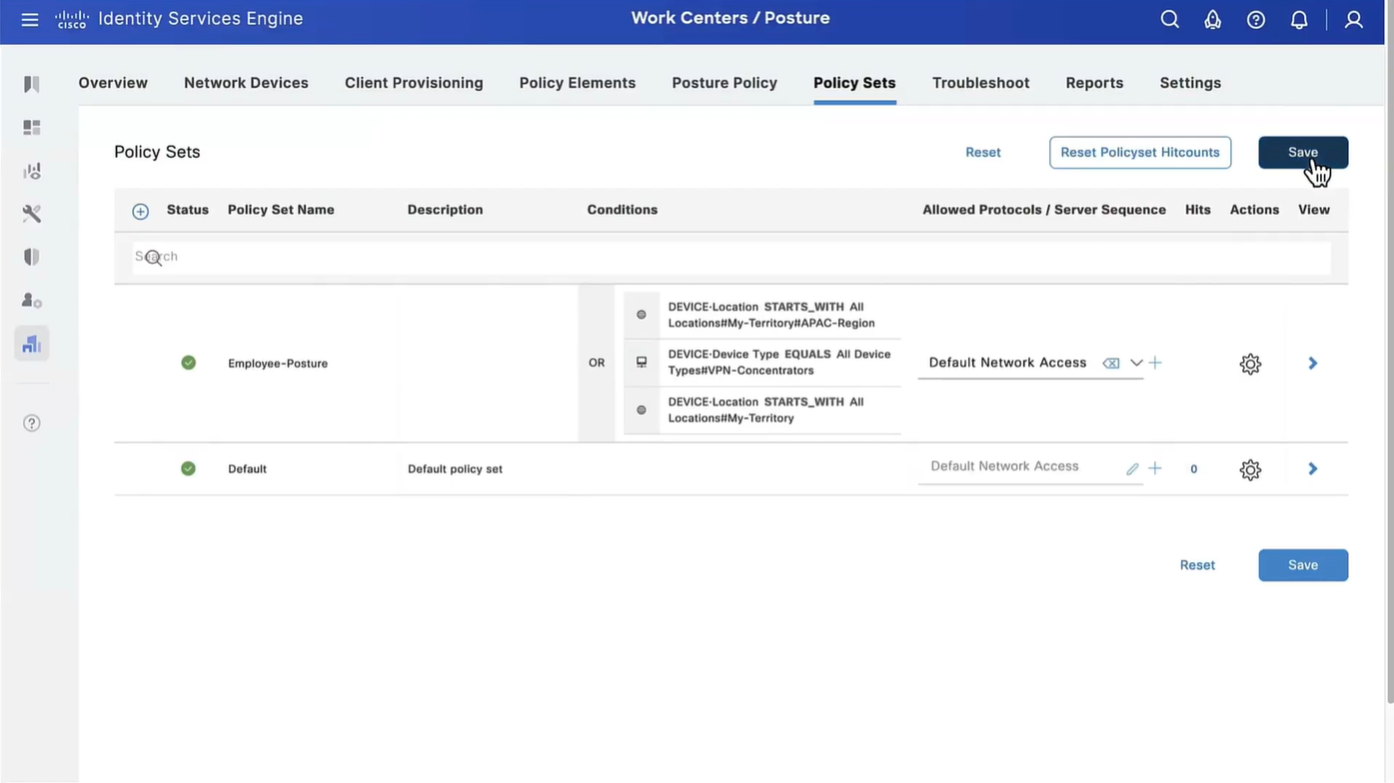The image size is (1394, 783).
Task: Open the help question mark icon in header
Action: click(x=1256, y=20)
